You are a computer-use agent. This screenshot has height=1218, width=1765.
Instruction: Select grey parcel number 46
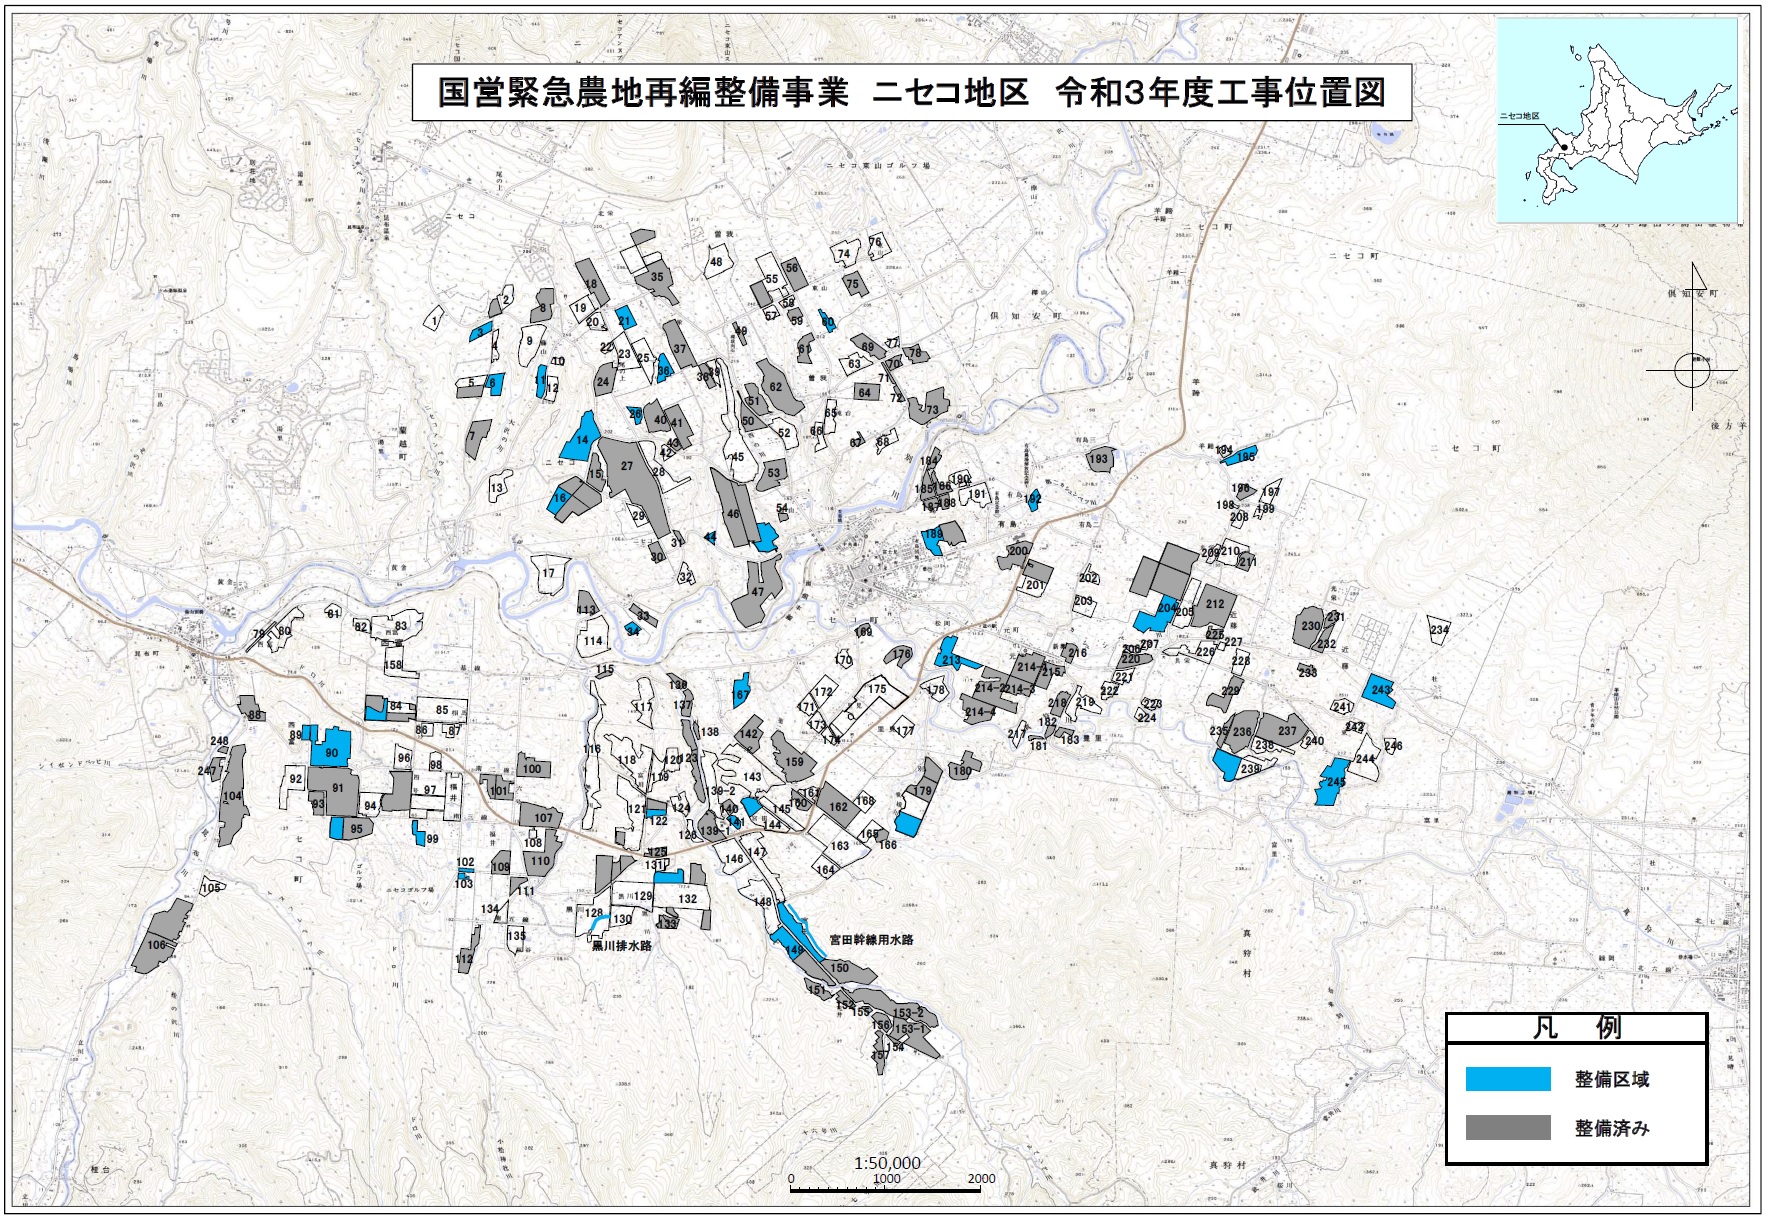coord(734,511)
